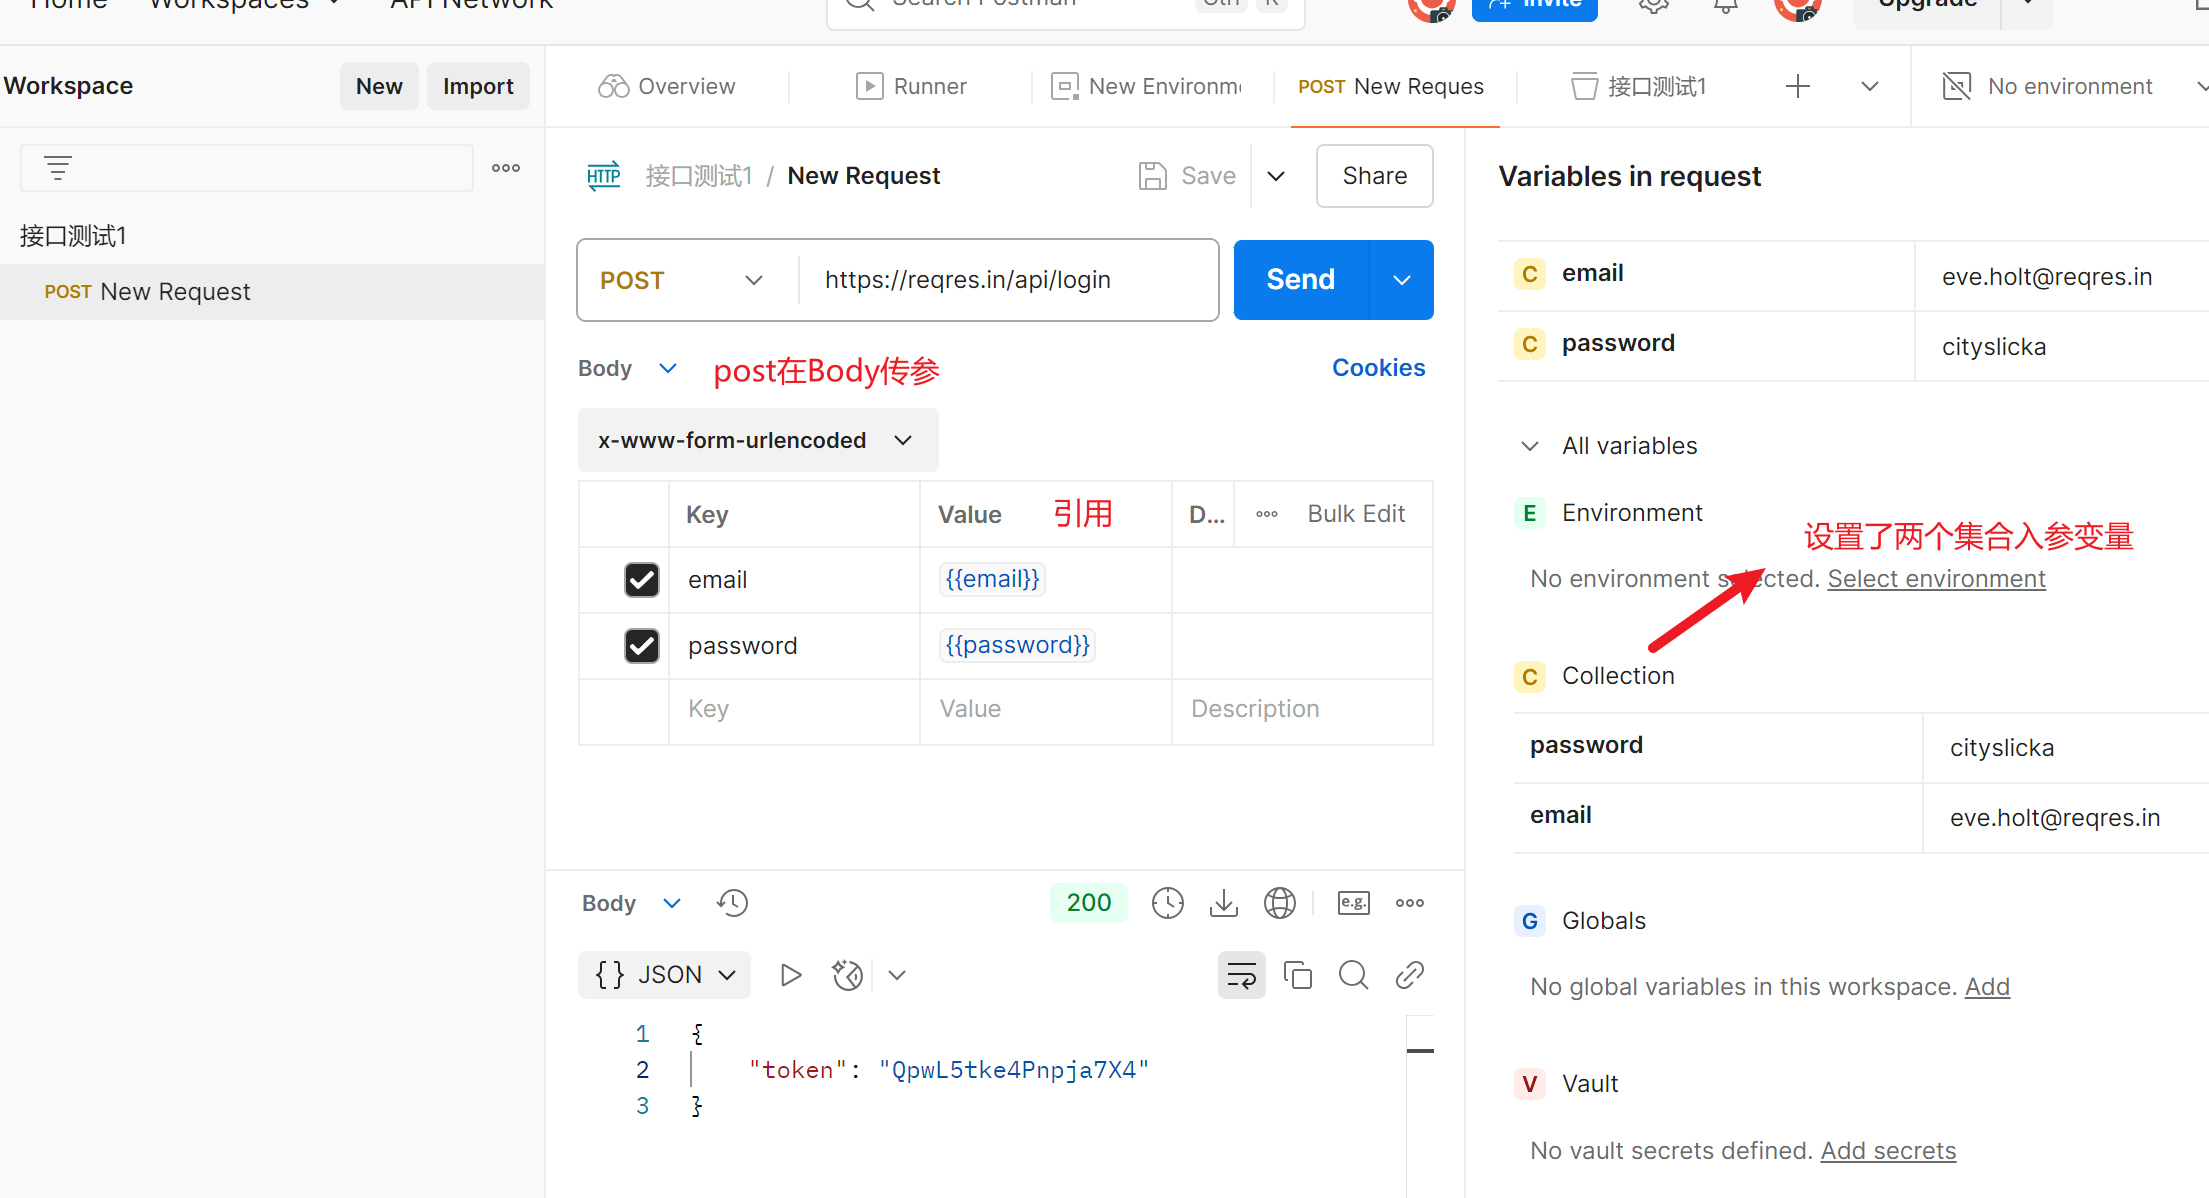Viewport: 2209px width, 1198px height.
Task: Copy the response body icon
Action: 1297,975
